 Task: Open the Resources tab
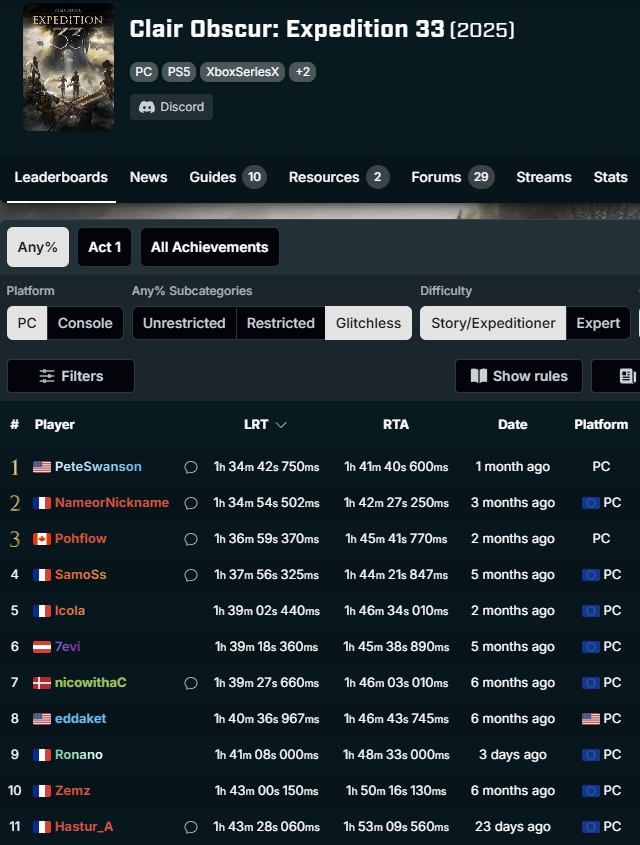[x=338, y=177]
